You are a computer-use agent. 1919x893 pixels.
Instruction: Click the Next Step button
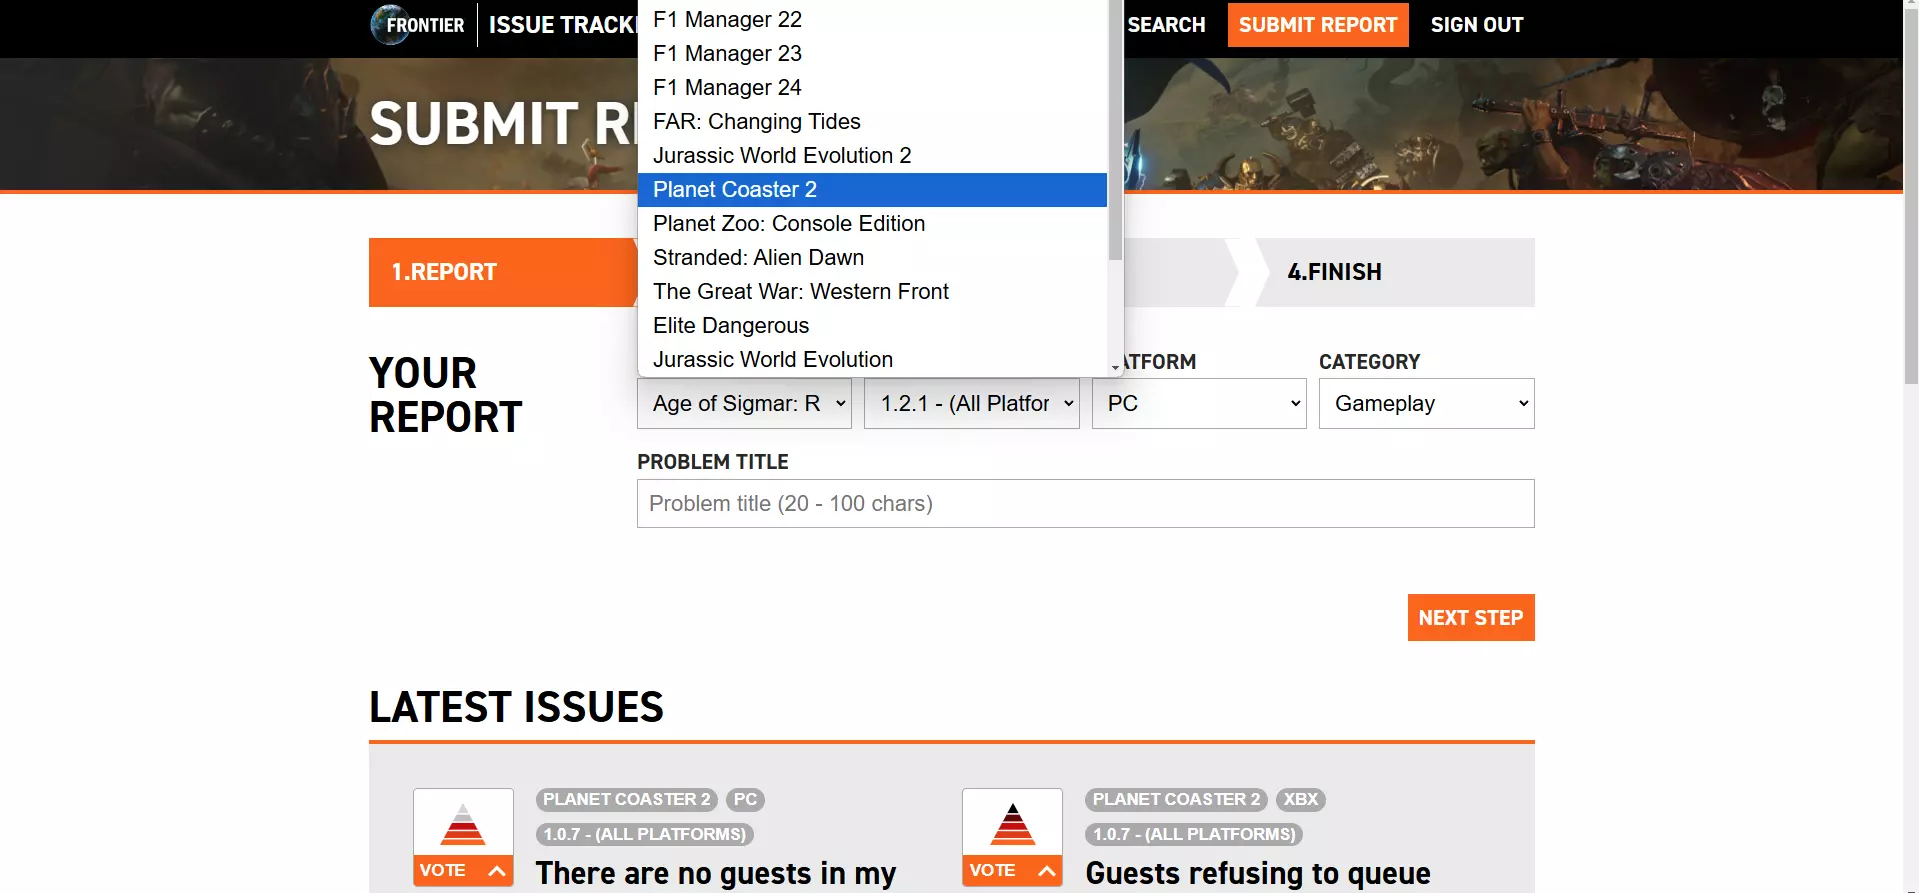tap(1471, 618)
